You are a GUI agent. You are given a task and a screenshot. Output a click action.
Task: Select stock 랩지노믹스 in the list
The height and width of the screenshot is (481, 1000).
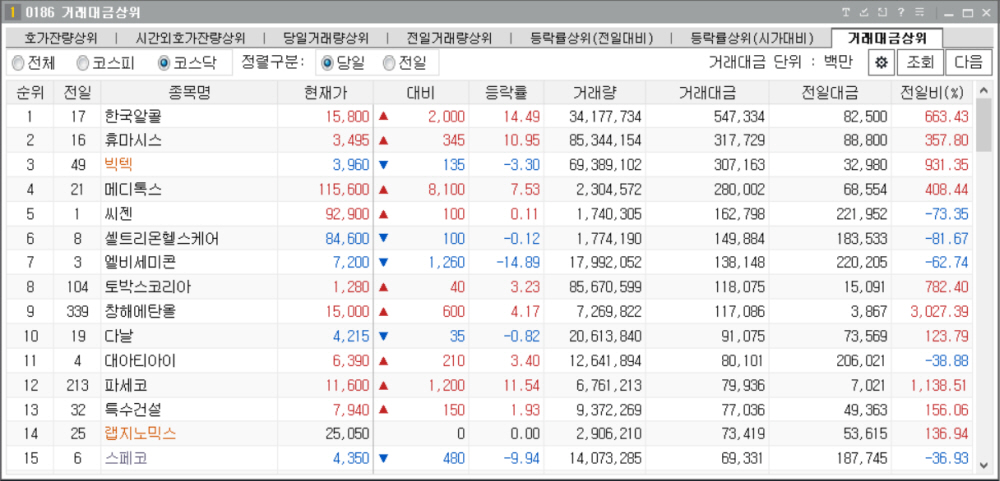[x=140, y=434]
